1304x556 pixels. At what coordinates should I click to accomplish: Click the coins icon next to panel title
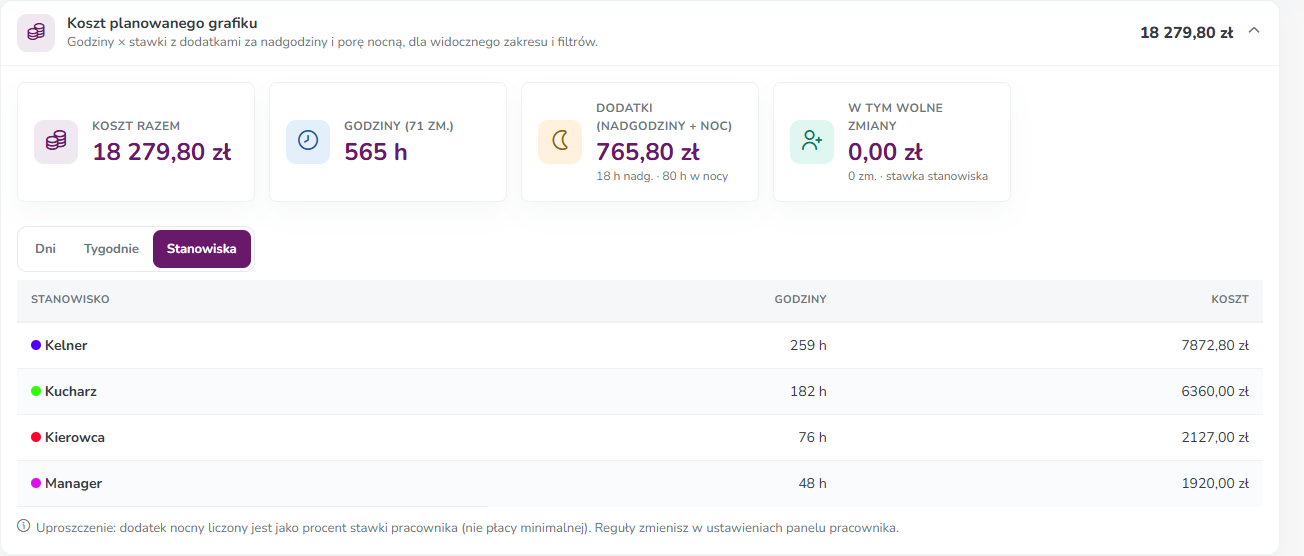tap(36, 33)
